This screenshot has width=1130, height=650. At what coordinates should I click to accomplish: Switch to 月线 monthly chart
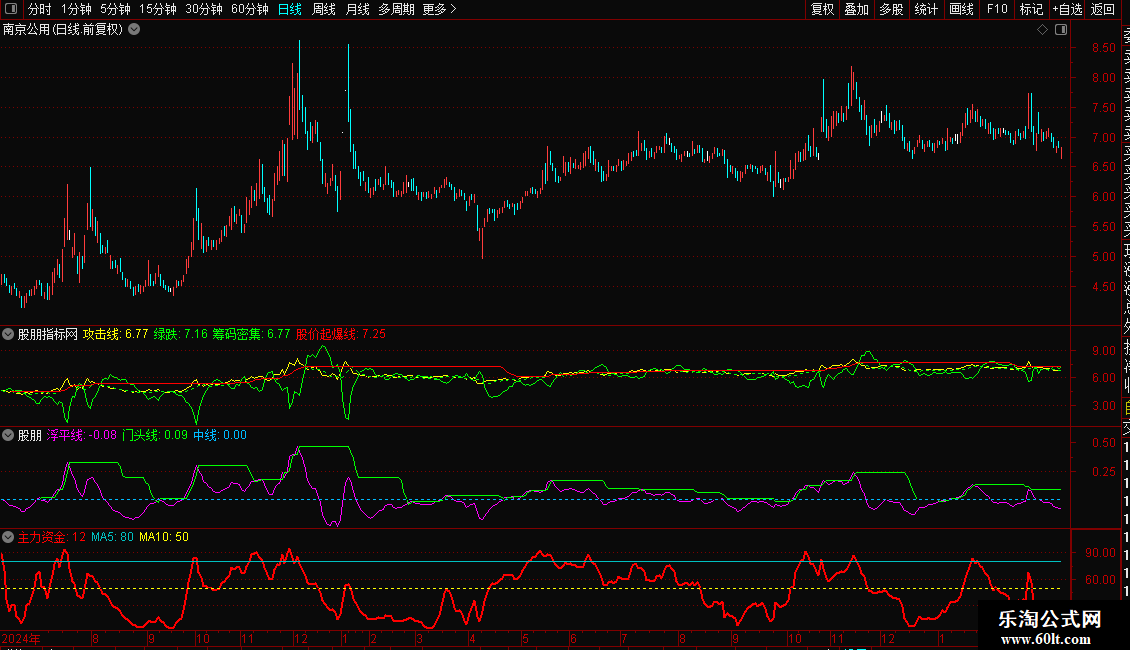(357, 9)
